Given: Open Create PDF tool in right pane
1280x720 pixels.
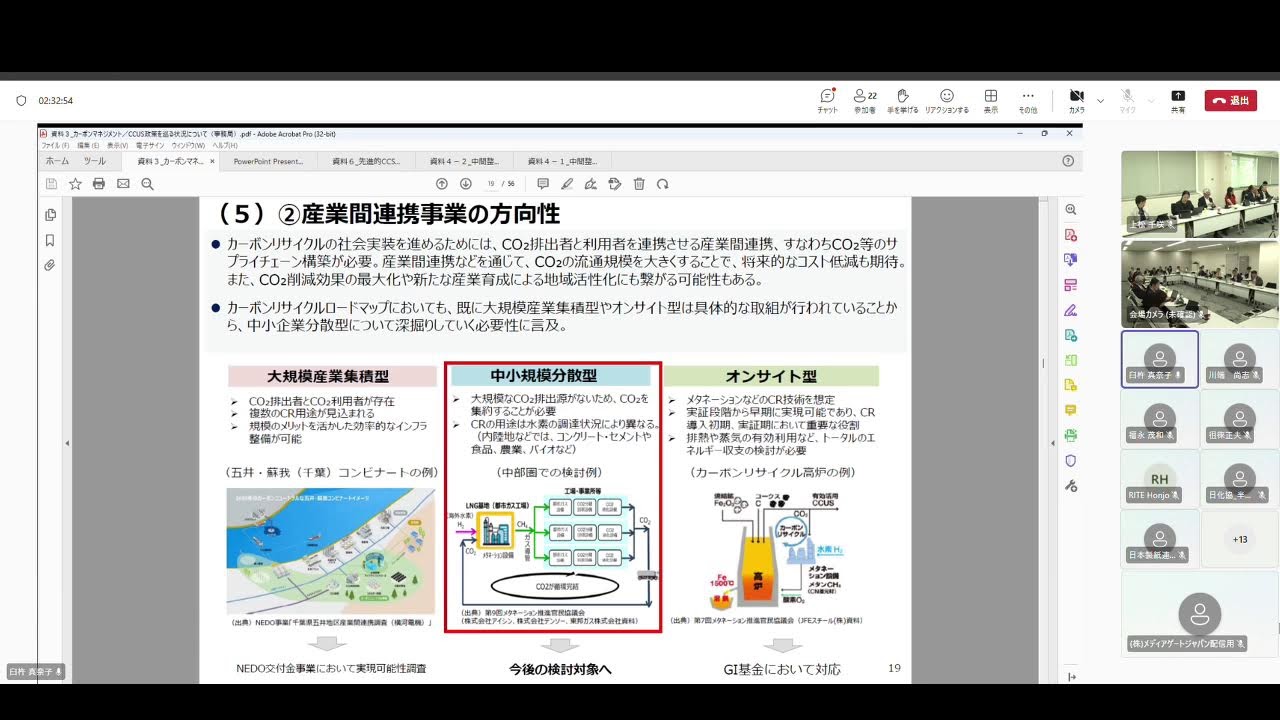Looking at the screenshot, I should pos(1071,235).
